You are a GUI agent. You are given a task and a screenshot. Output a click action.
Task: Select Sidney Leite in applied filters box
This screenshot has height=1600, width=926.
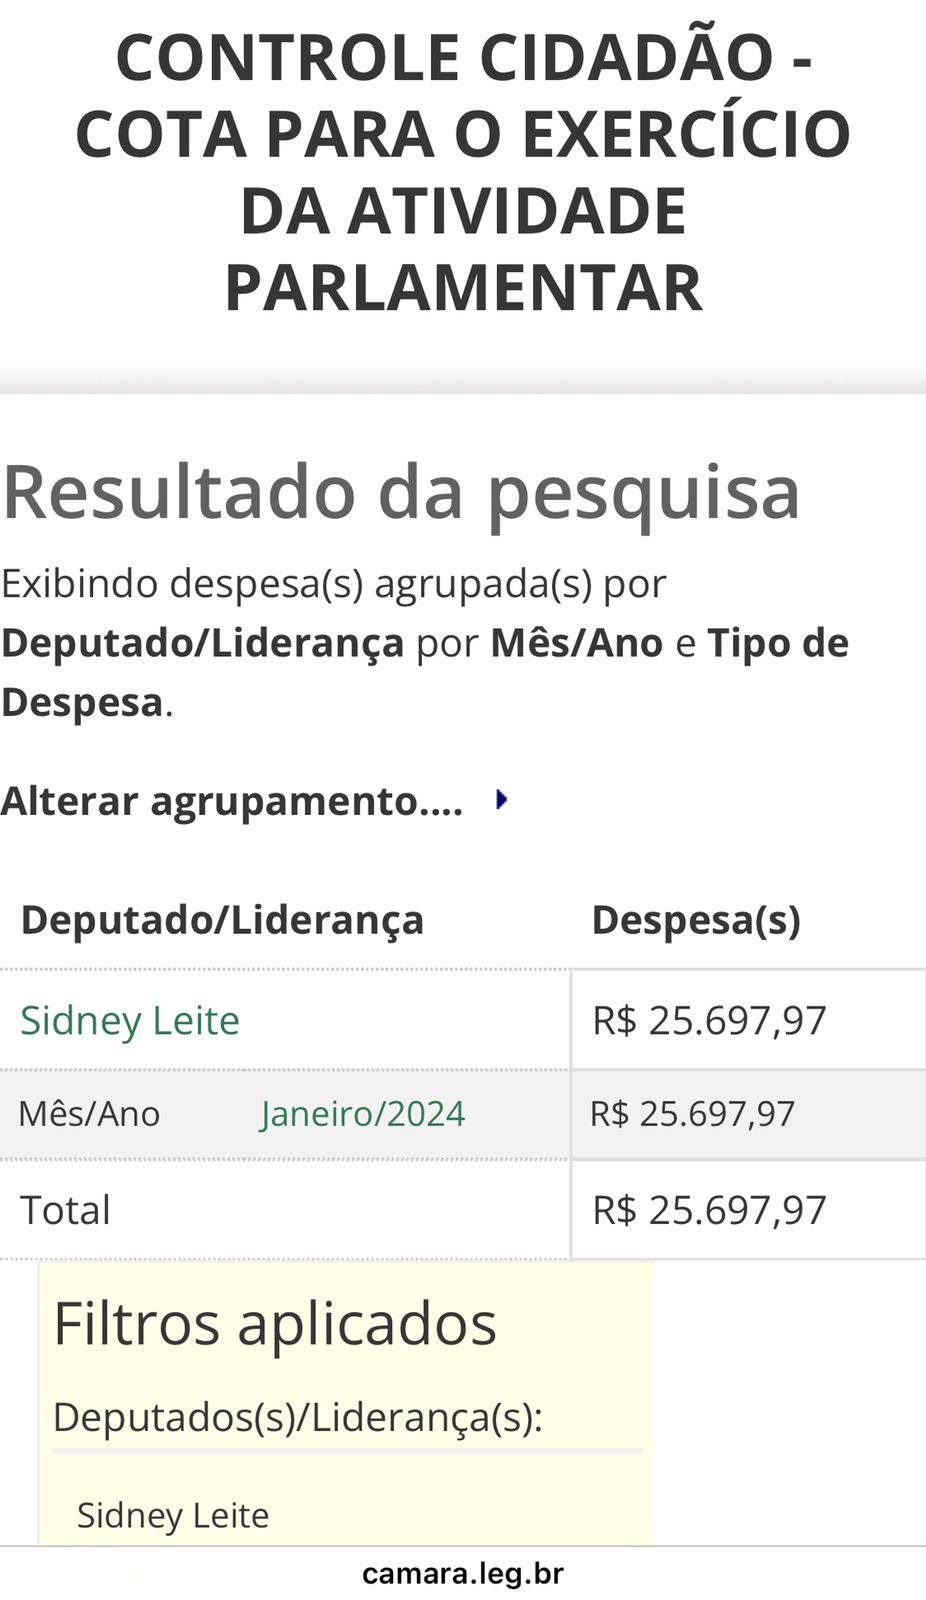tap(173, 1515)
